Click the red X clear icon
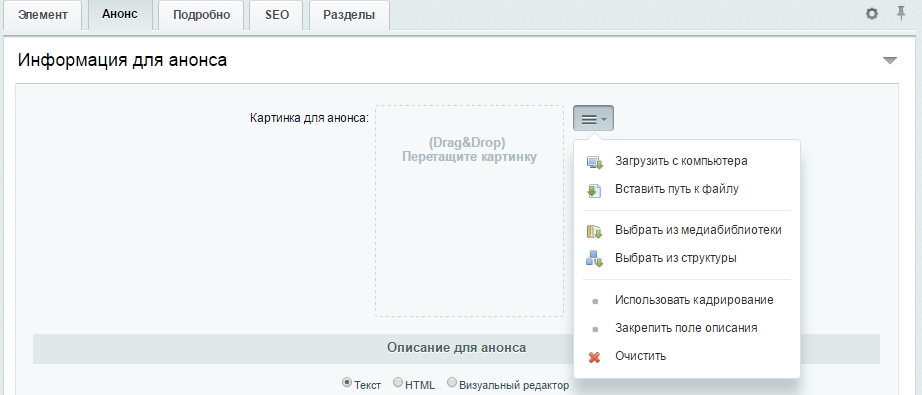Screen dimensions: 922x395 594,357
